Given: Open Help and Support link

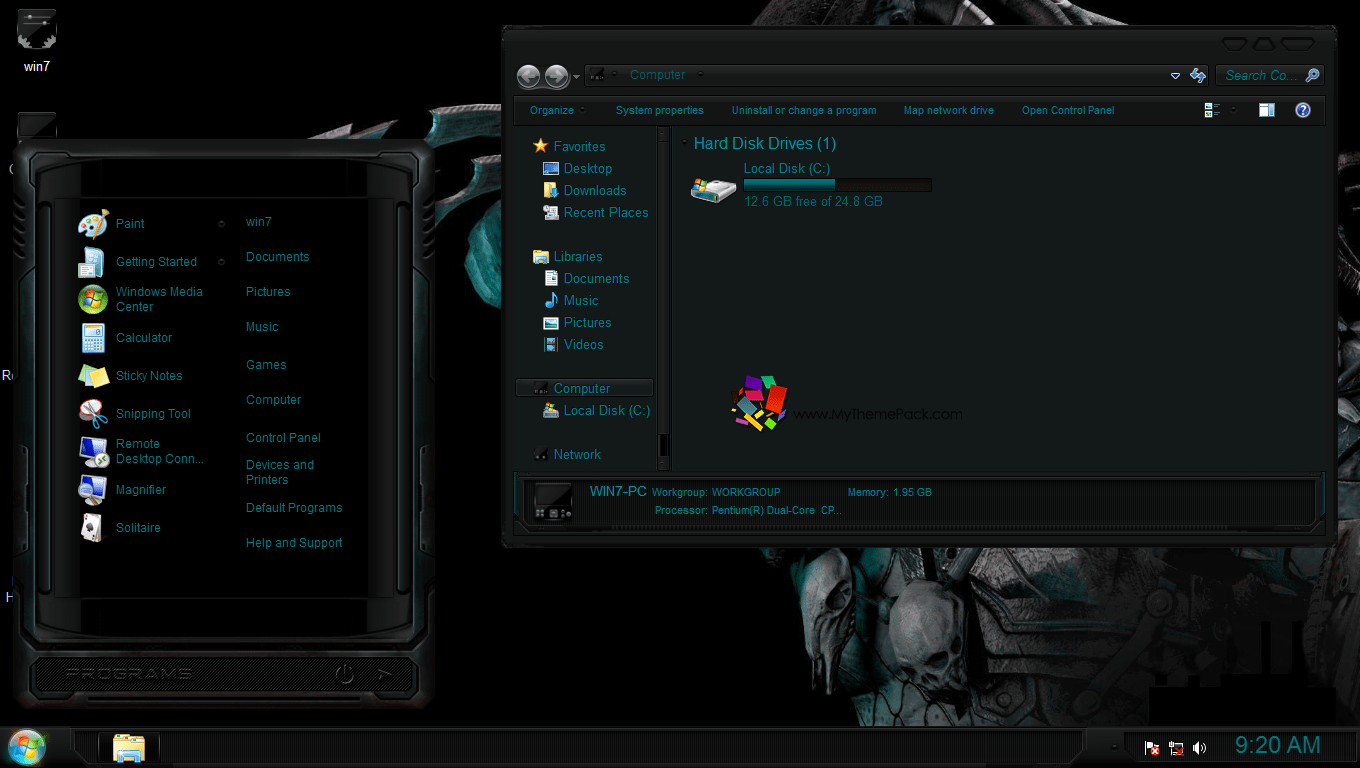Looking at the screenshot, I should [x=294, y=543].
